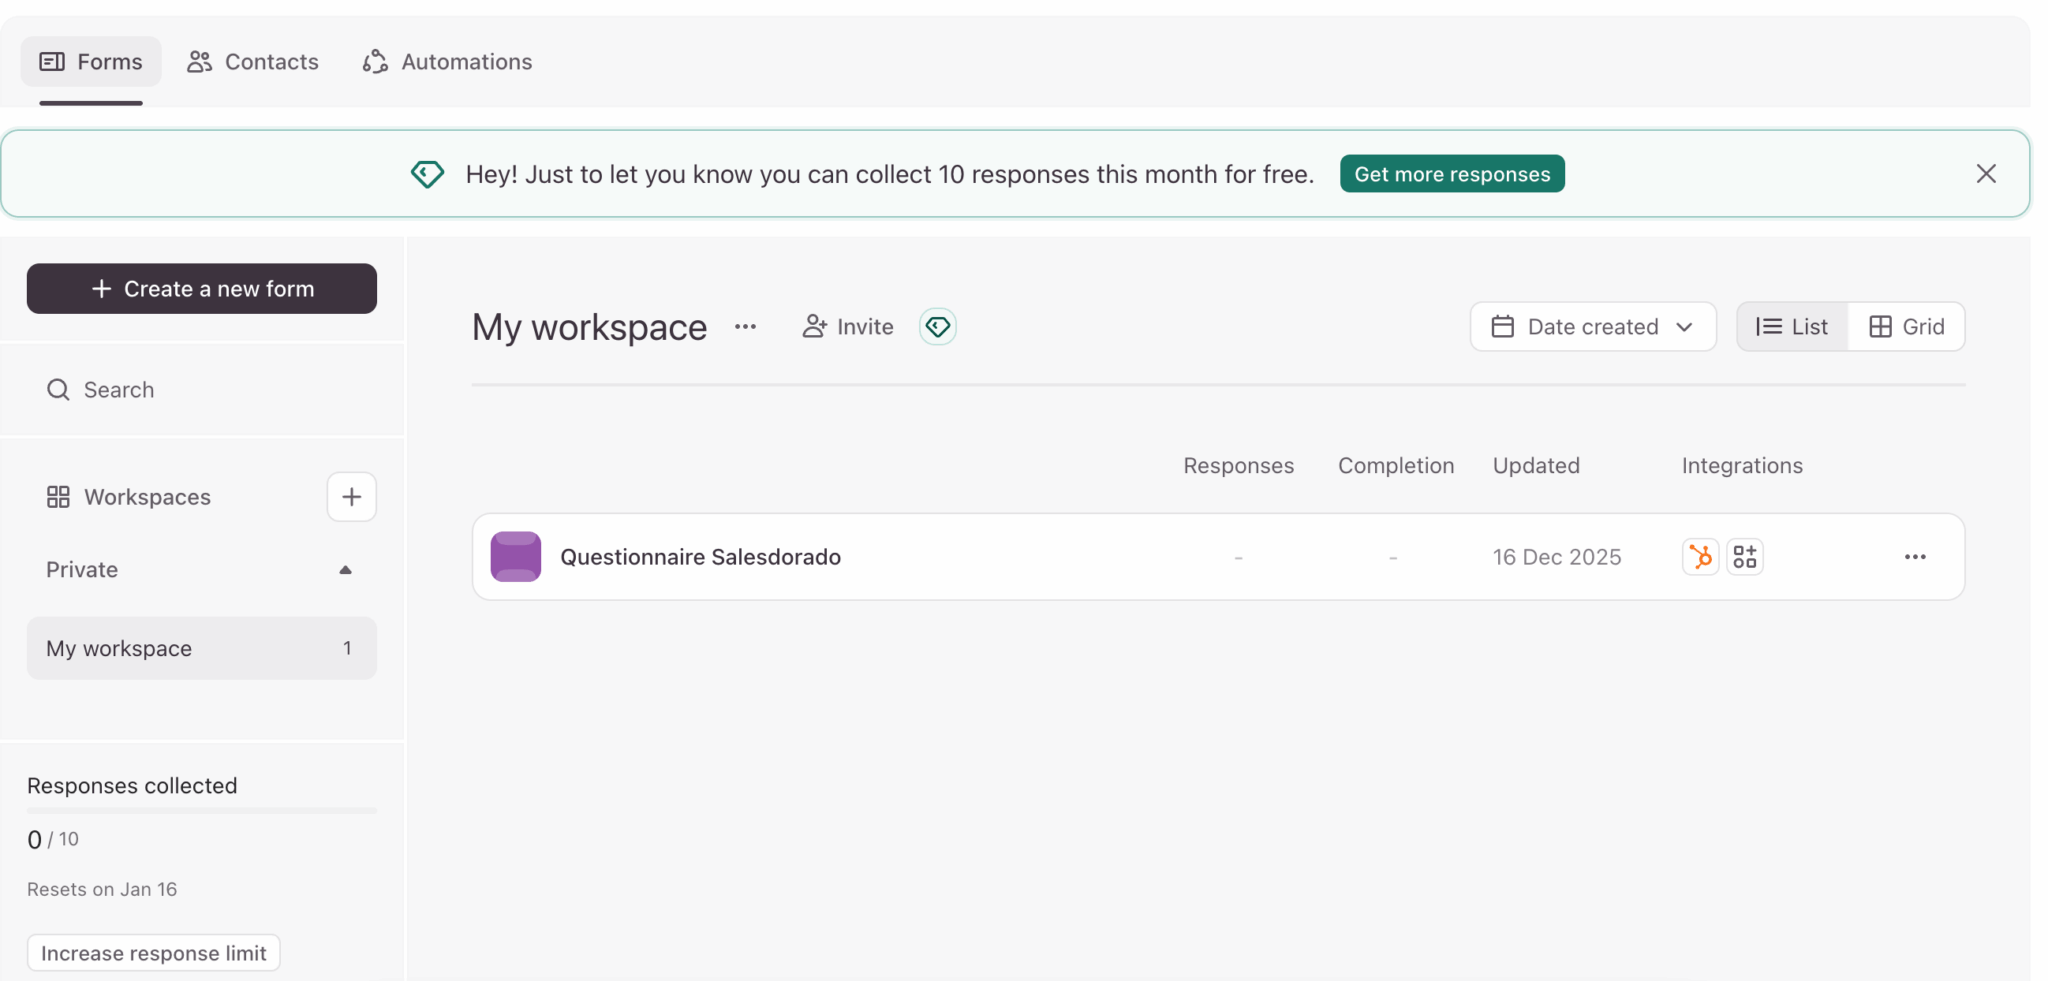Open the Date created sort dropdown

(1592, 327)
